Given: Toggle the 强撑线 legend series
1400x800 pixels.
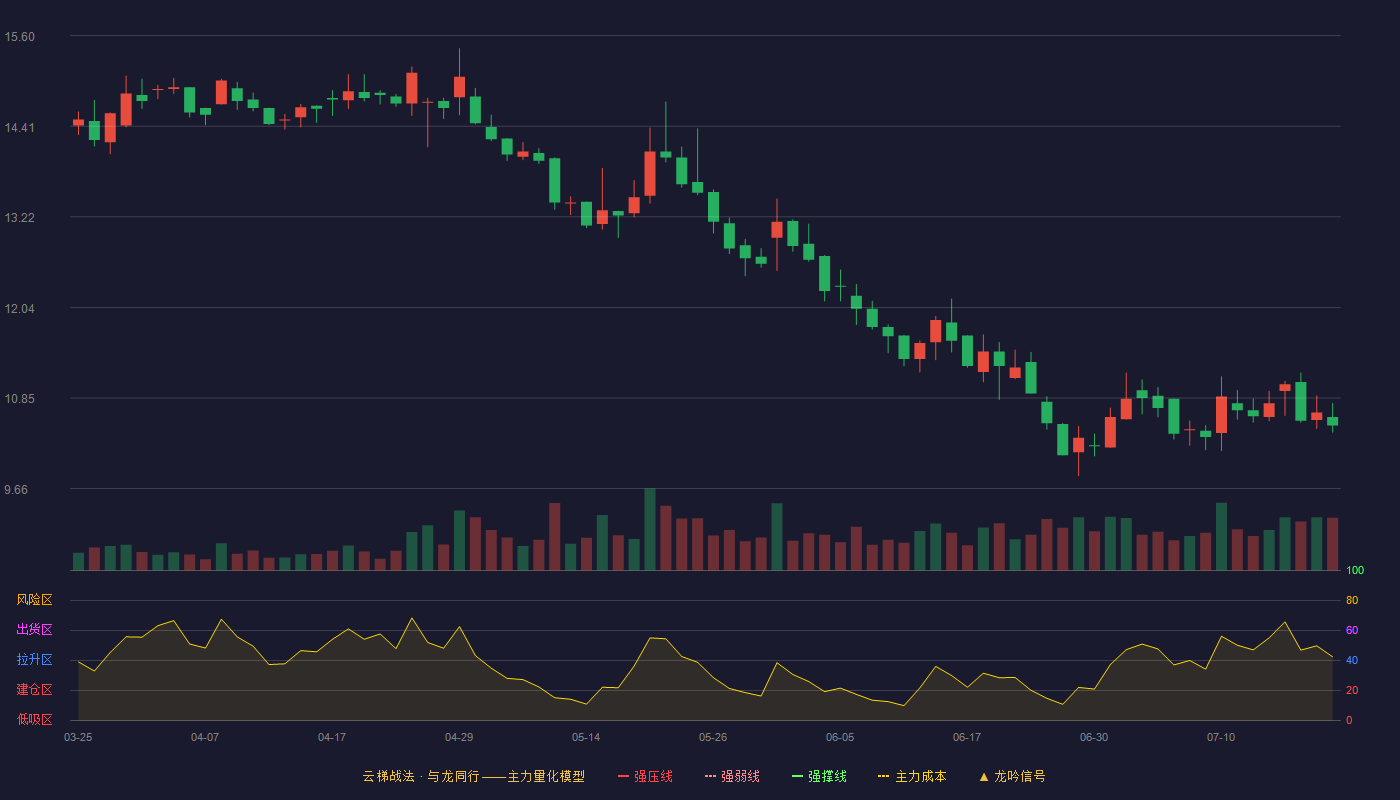Looking at the screenshot, I should [x=819, y=776].
